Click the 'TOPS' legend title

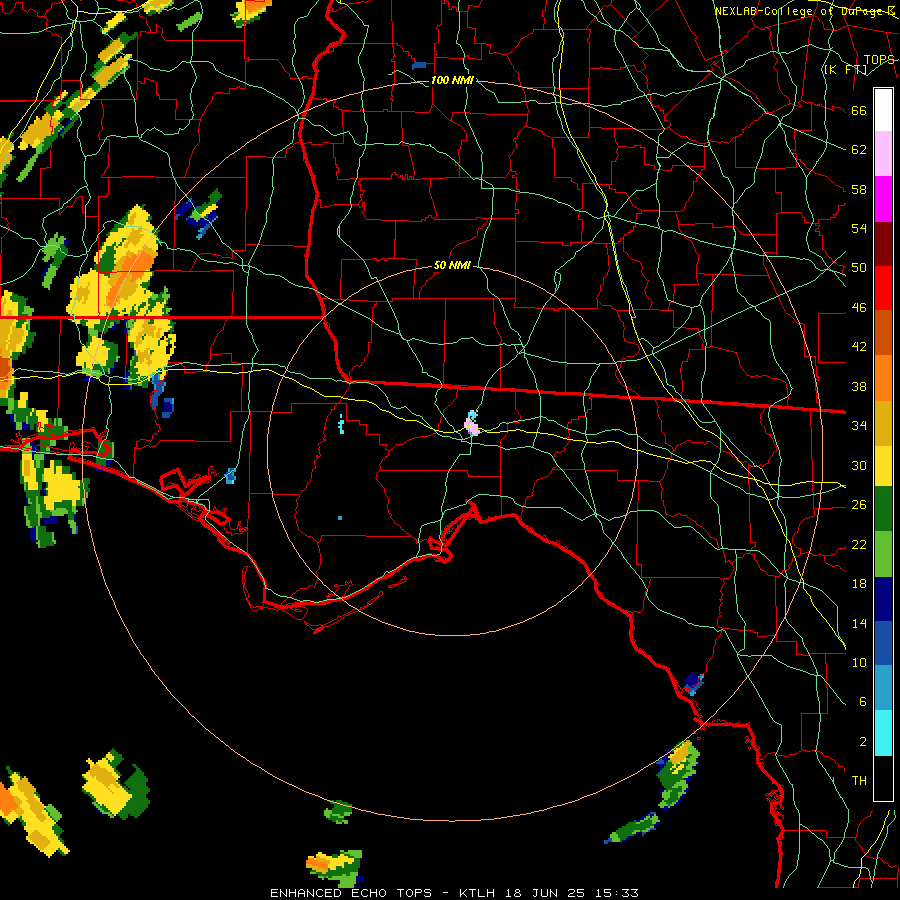879,59
